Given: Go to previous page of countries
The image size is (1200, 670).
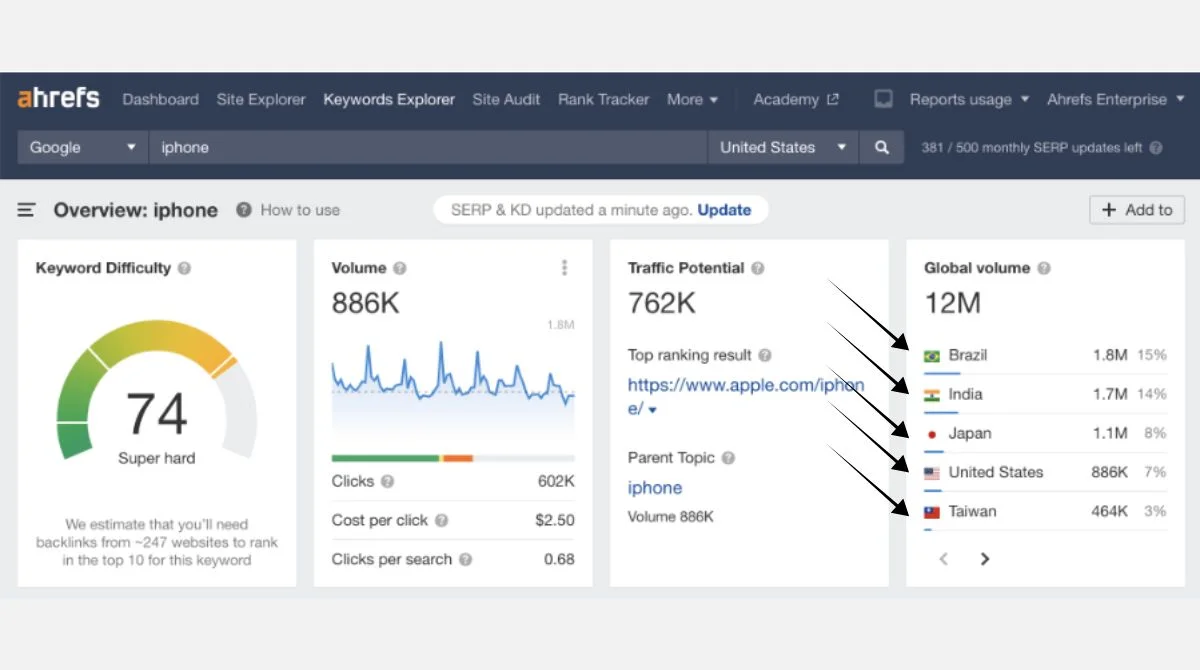Looking at the screenshot, I should click(x=944, y=559).
